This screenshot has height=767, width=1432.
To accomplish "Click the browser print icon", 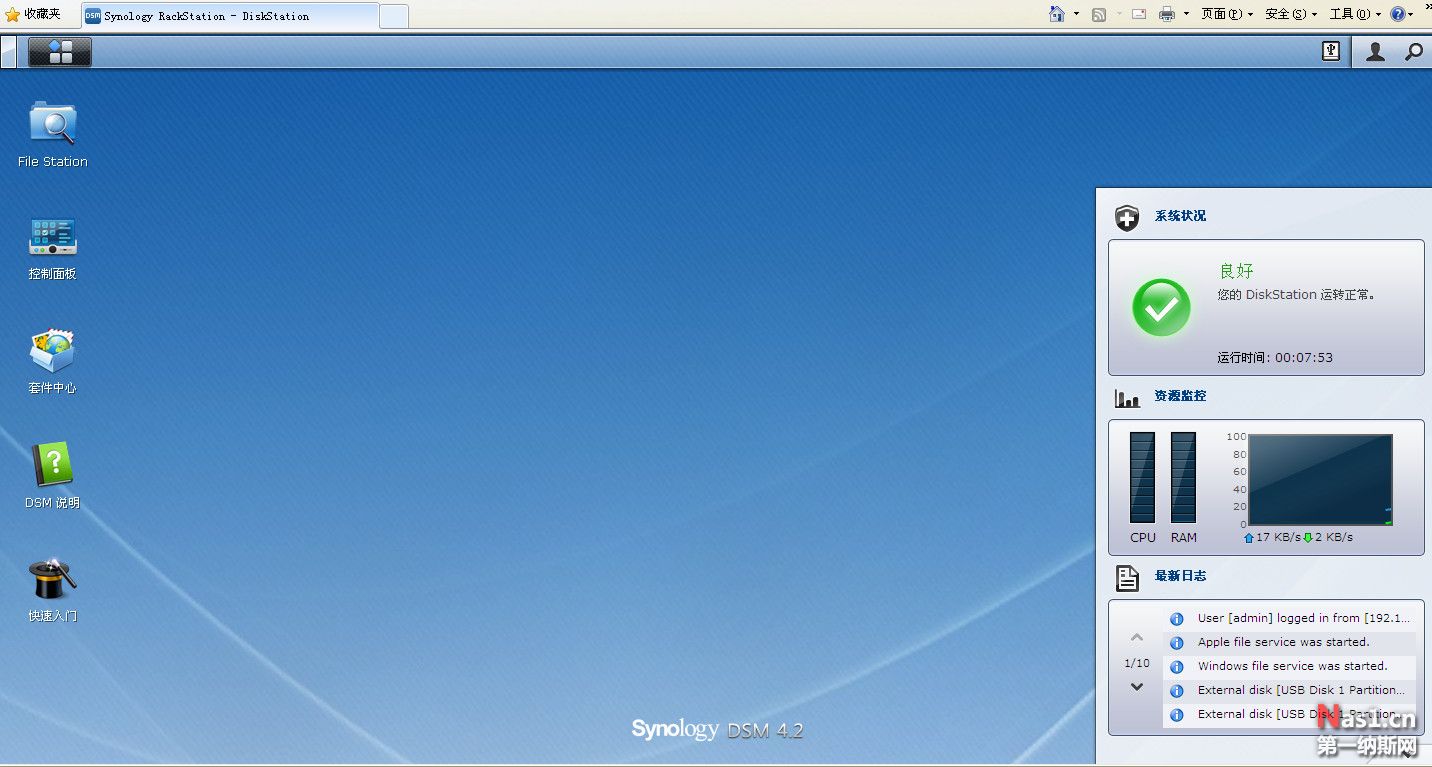I will coord(1167,14).
